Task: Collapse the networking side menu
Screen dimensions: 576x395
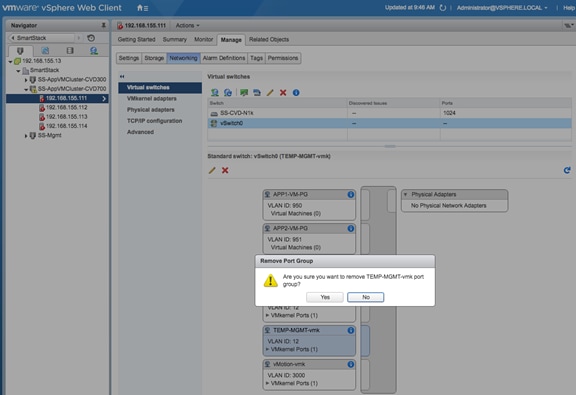Action: coord(122,76)
